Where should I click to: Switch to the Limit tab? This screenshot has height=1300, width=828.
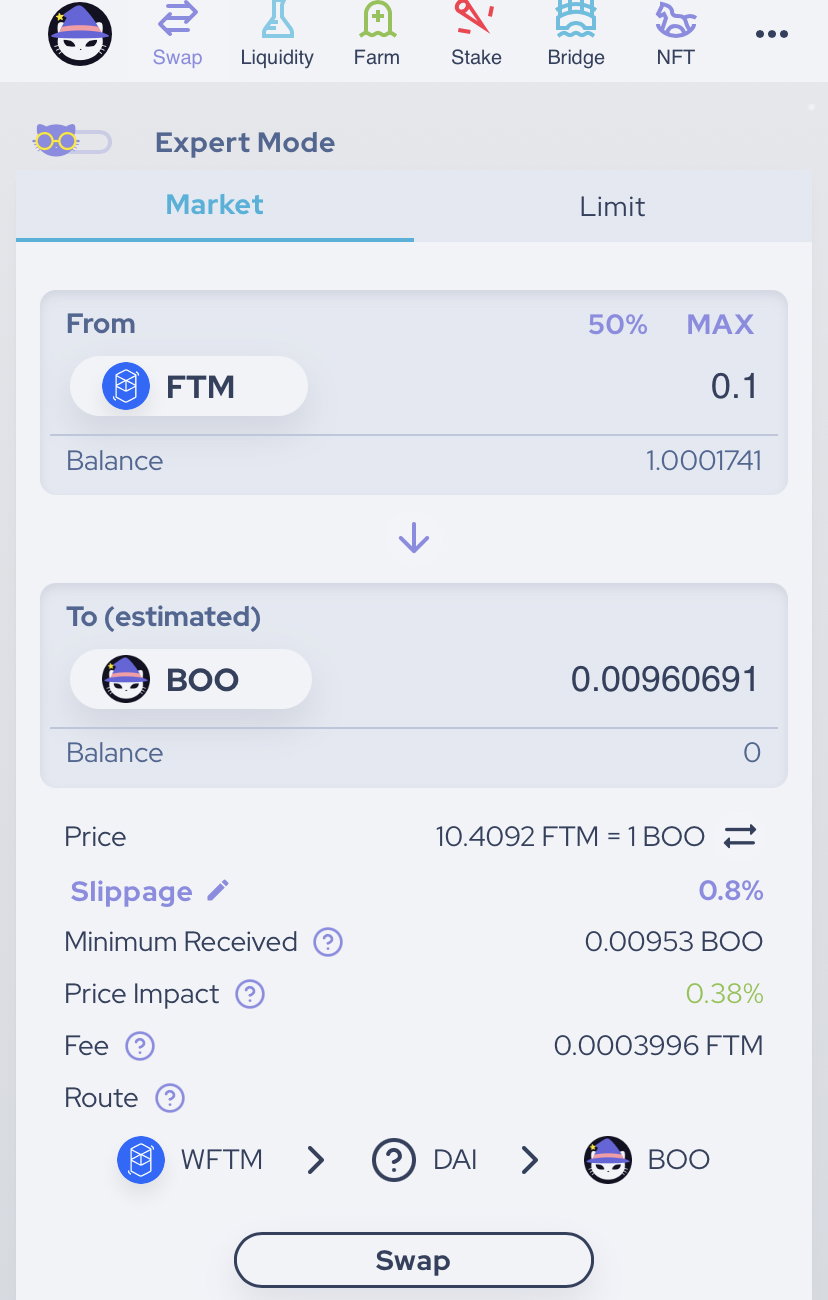[612, 206]
